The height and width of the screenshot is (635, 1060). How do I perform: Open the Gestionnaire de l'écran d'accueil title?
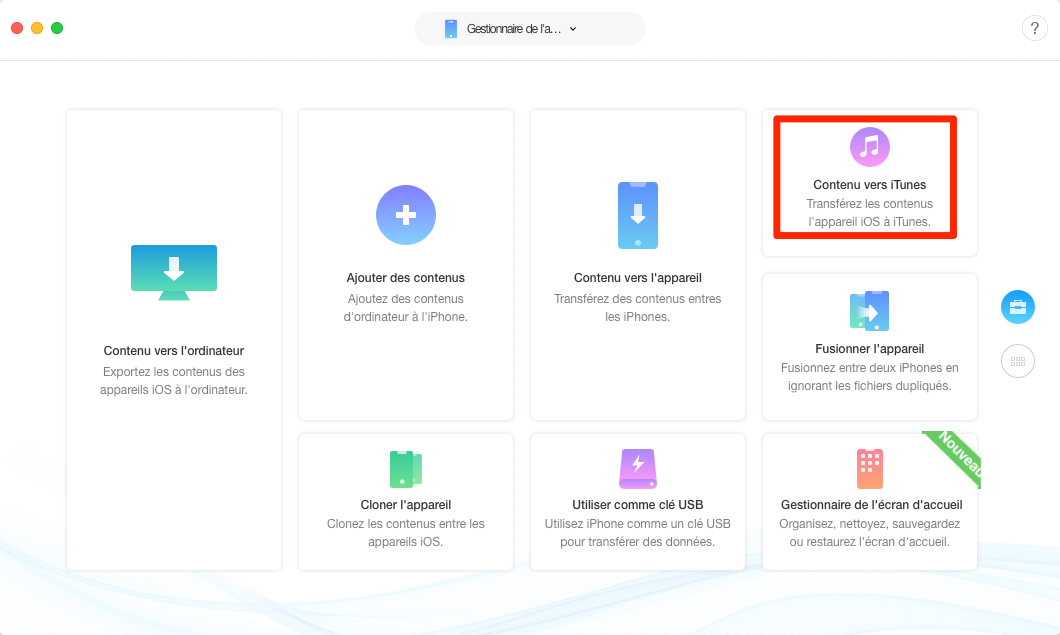(871, 504)
